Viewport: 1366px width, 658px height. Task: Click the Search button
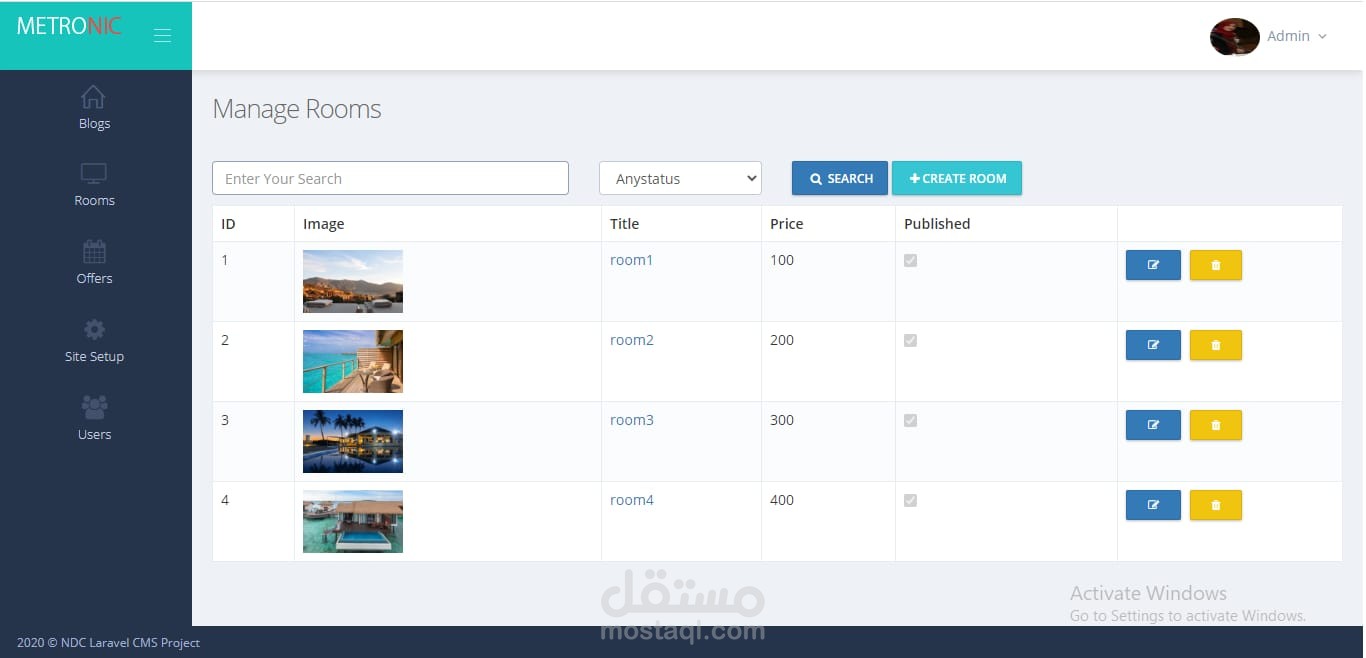840,178
